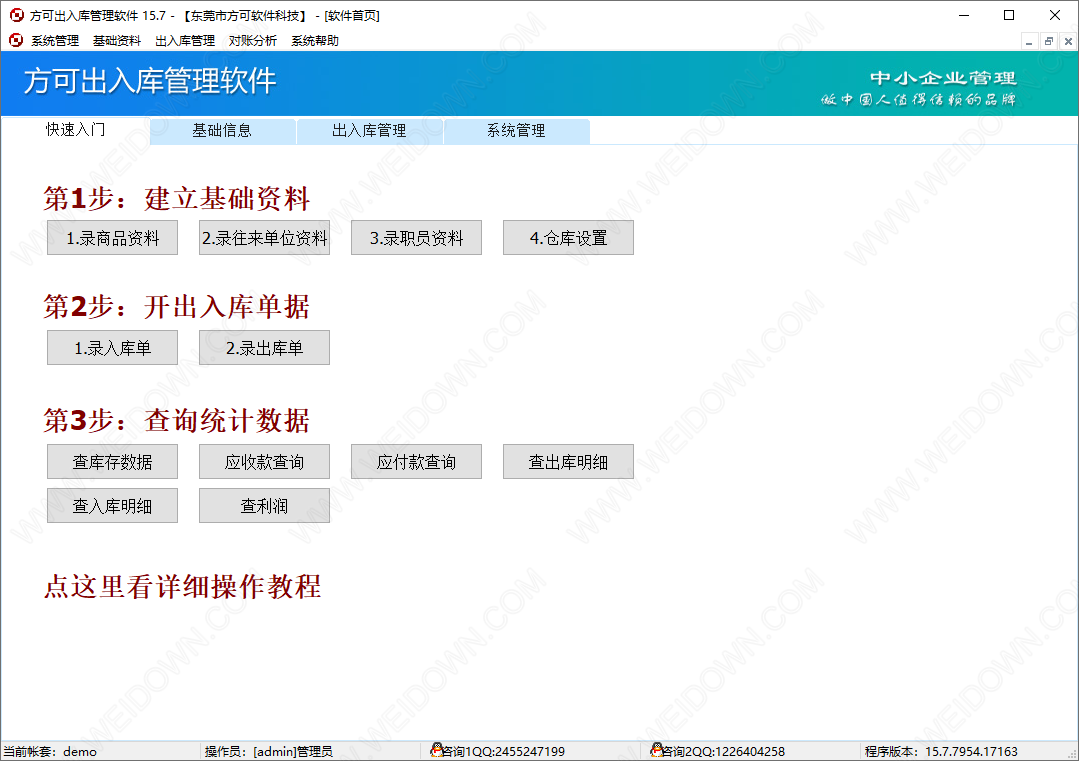
Task: Click the QQ penguin icon for 咨询1
Action: pos(436,750)
